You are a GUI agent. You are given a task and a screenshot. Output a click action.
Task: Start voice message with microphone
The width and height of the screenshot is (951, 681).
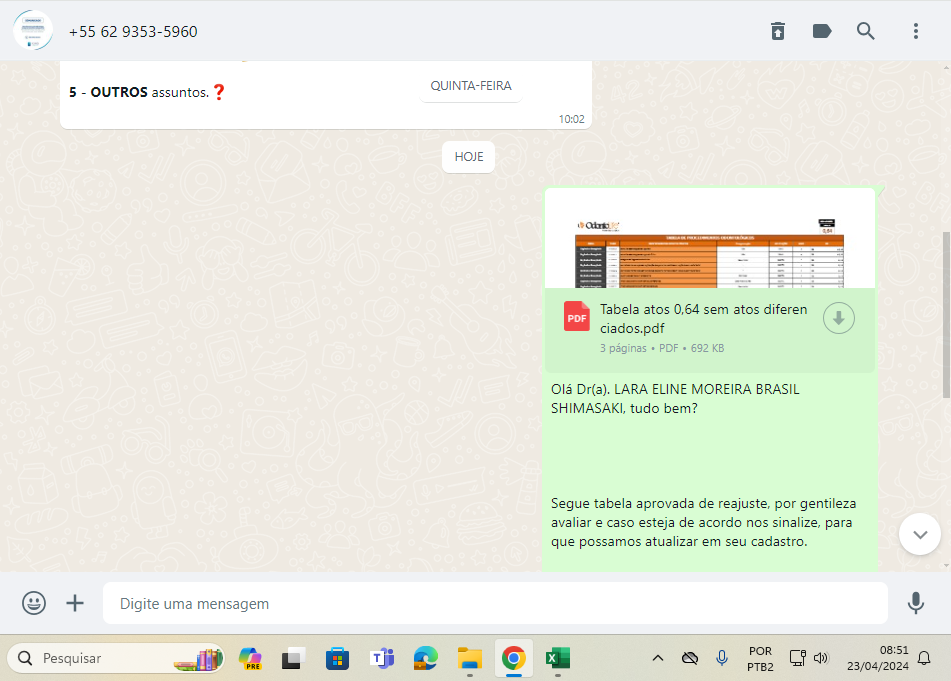[916, 603]
